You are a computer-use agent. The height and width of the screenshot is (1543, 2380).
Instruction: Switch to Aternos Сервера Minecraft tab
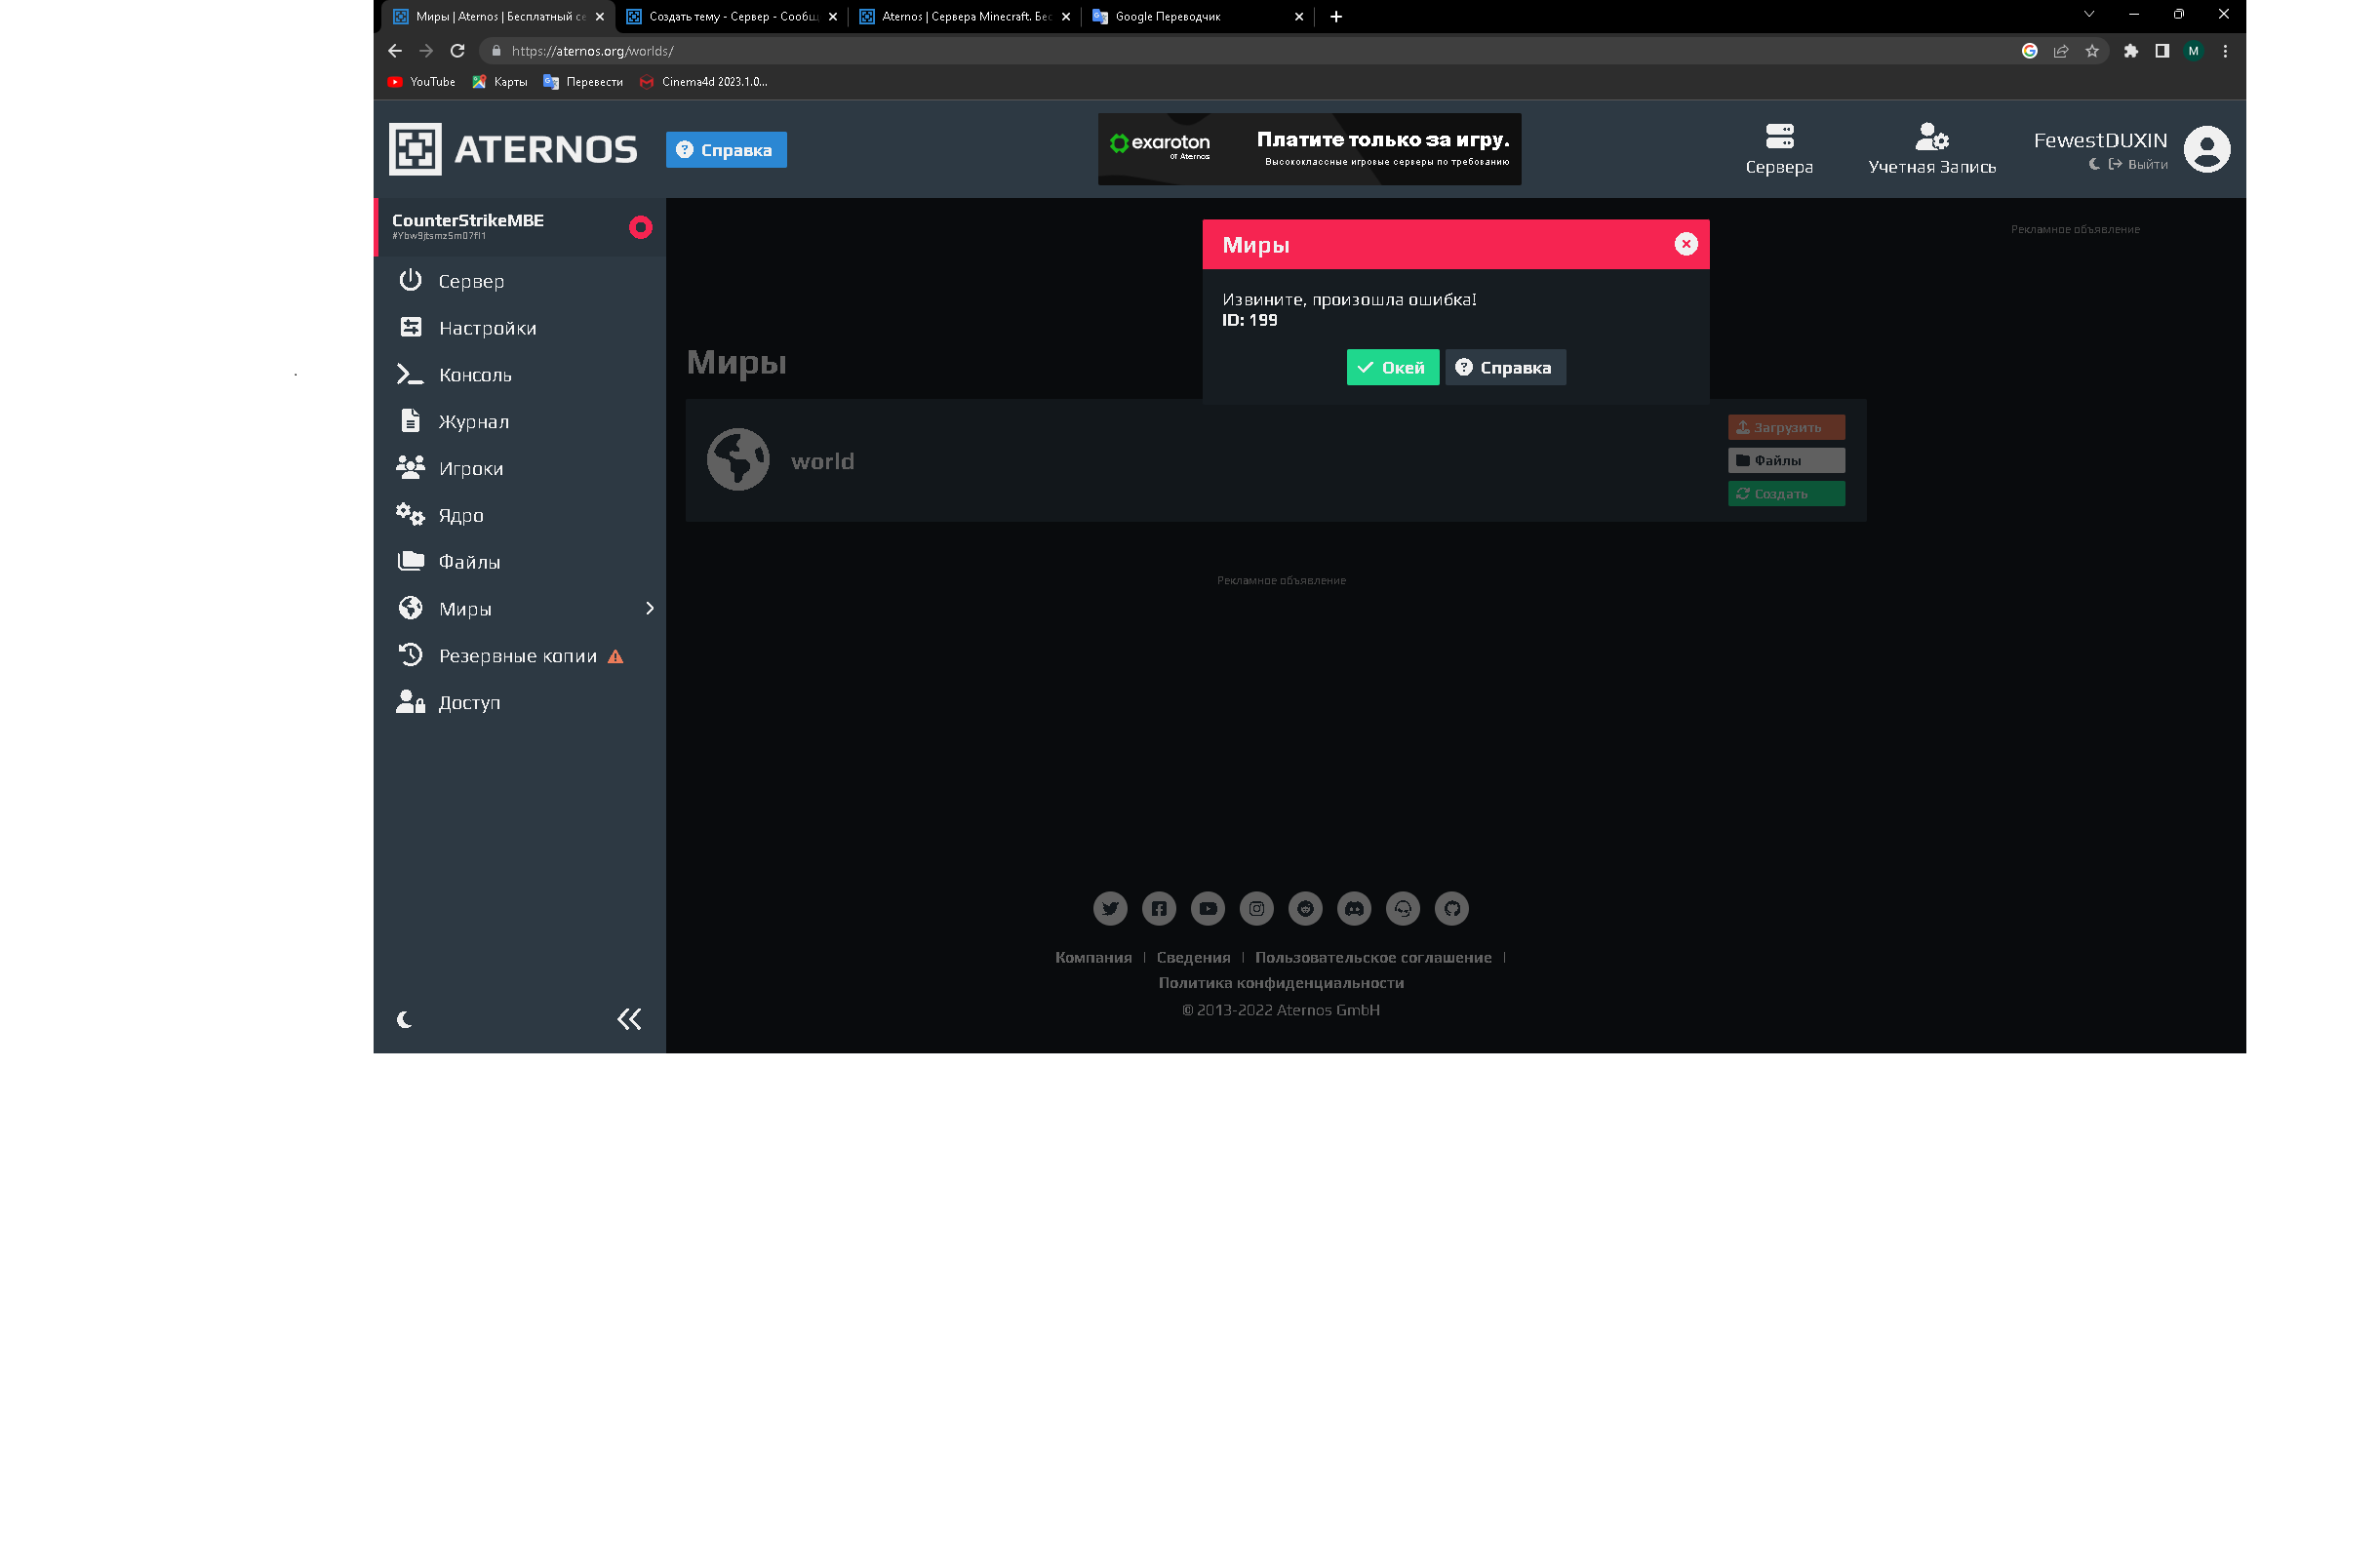tap(965, 16)
